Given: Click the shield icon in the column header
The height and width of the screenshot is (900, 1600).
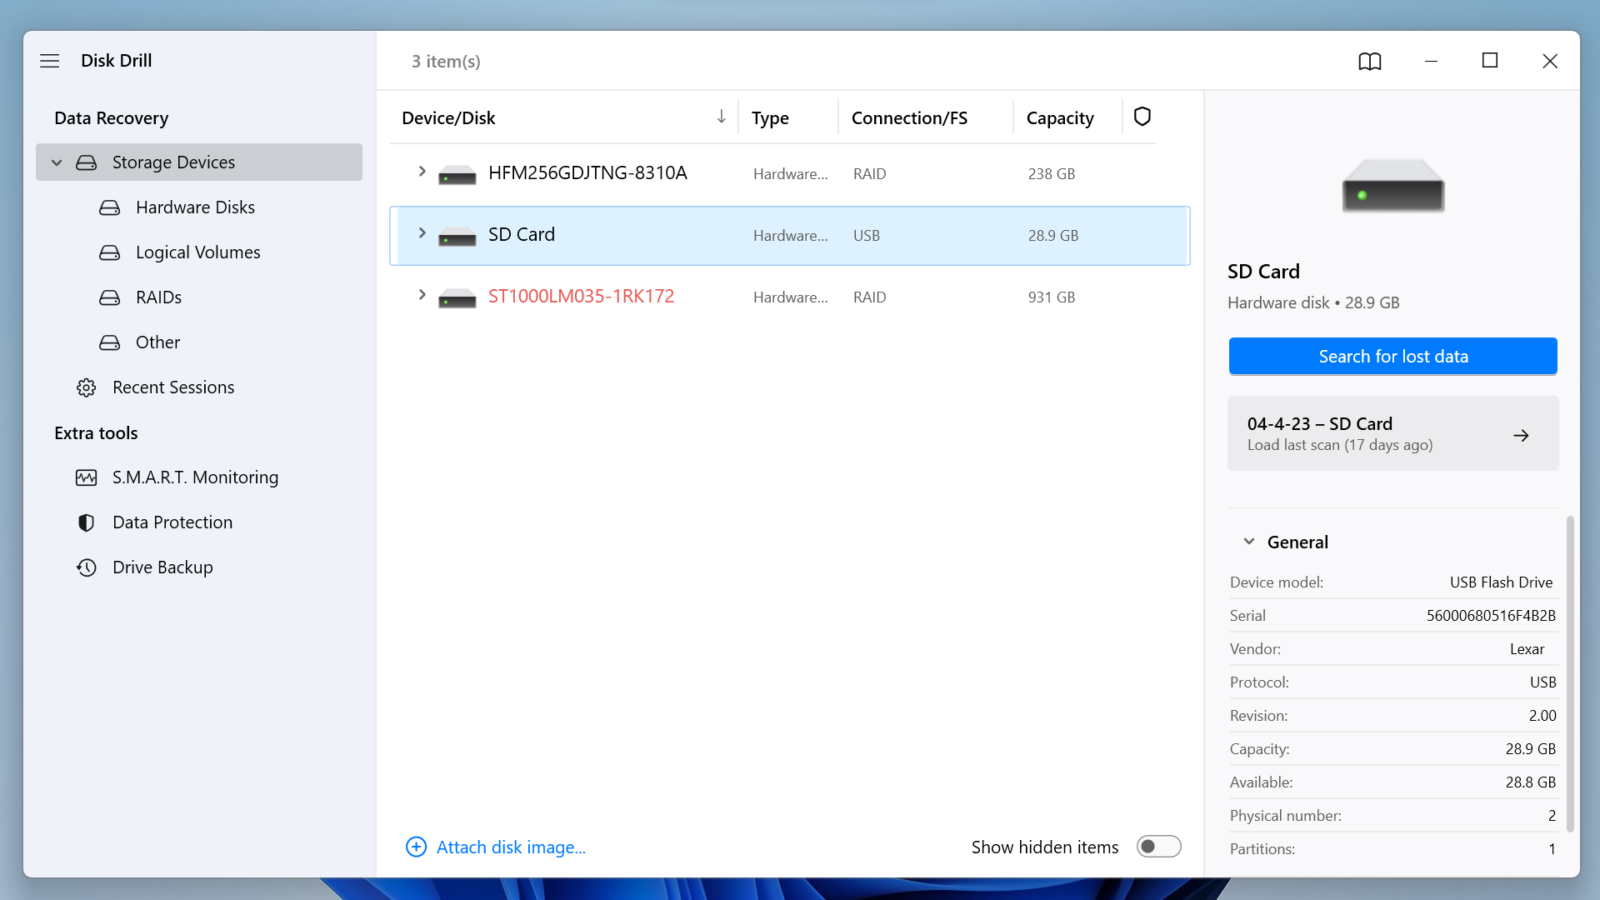Looking at the screenshot, I should coord(1142,117).
